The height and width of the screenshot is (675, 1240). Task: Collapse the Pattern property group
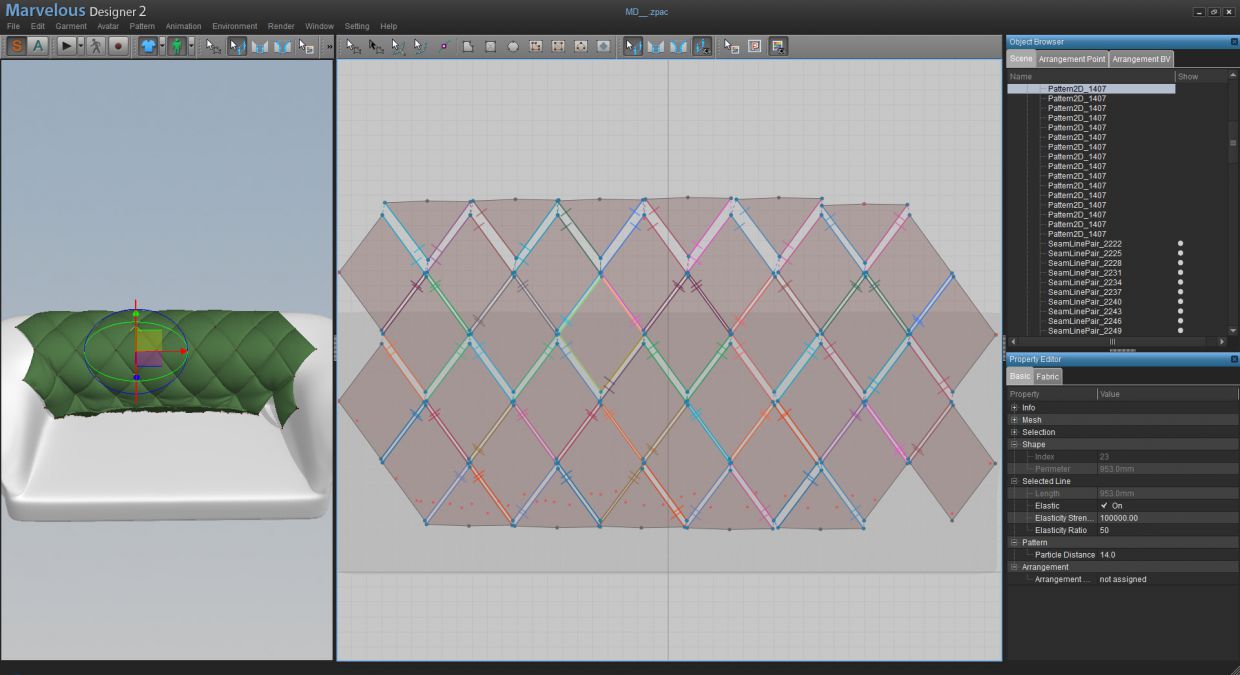[1014, 542]
